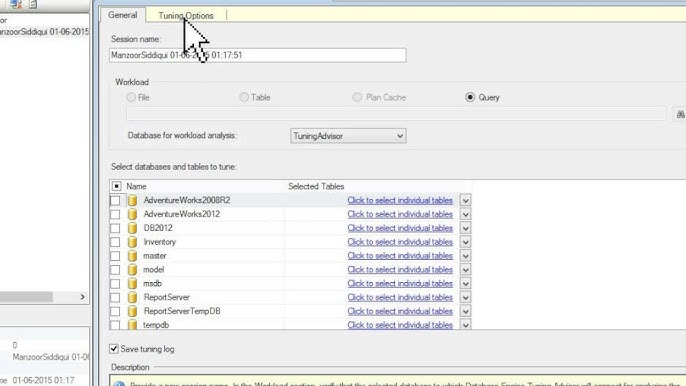686x386 pixels.
Task: Click the tempdb database icon
Action: tap(132, 325)
